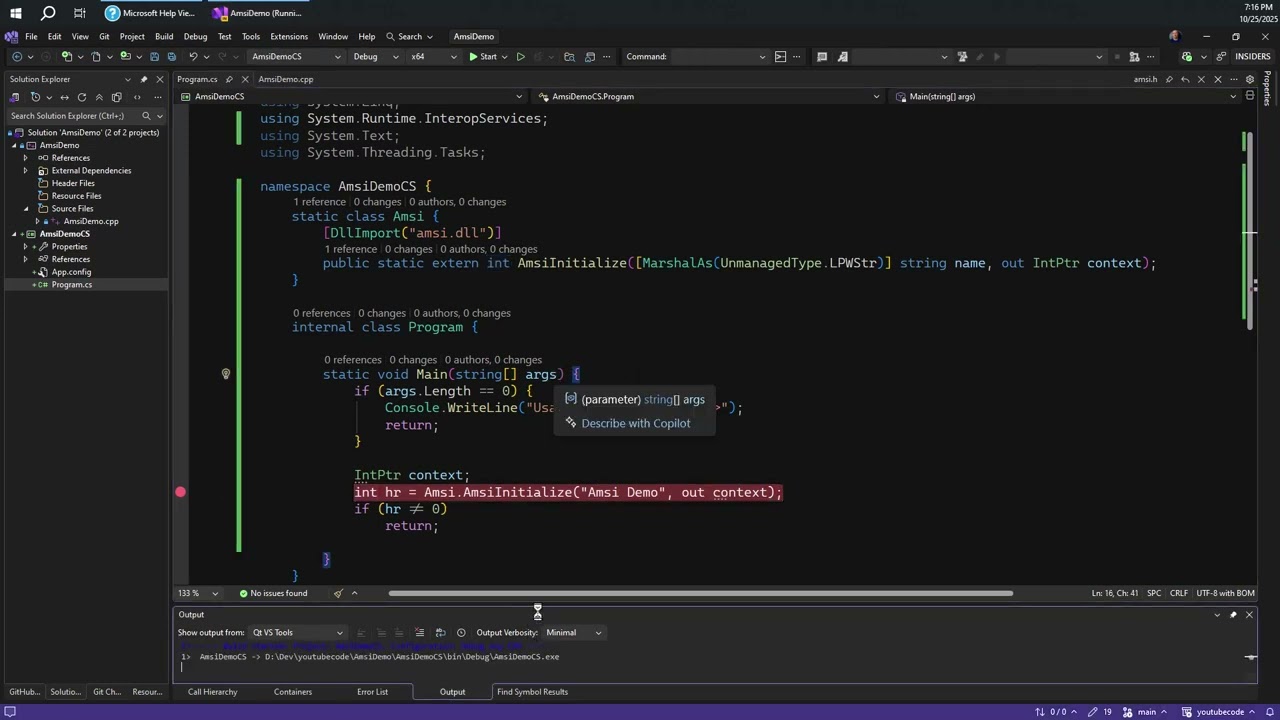1280x720 pixels.
Task: Switch to the AmsiDemo.cpp tab
Action: click(x=285, y=79)
